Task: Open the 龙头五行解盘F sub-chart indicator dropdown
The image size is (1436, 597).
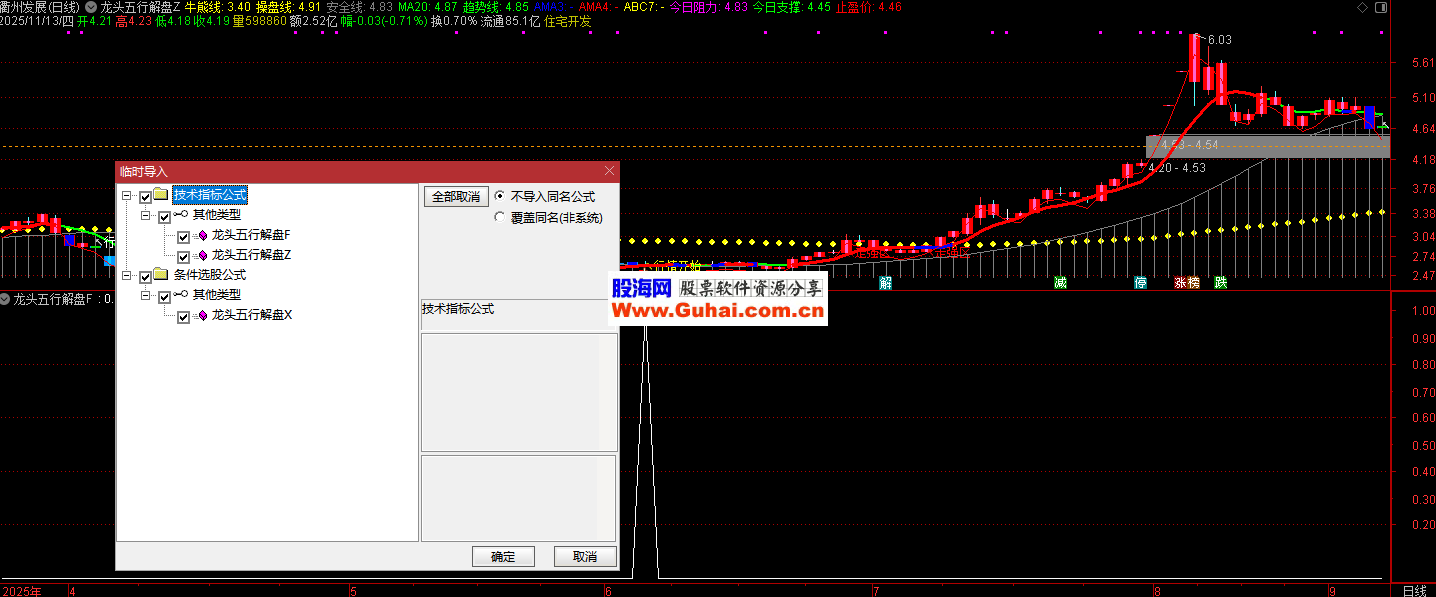Action: point(6,298)
